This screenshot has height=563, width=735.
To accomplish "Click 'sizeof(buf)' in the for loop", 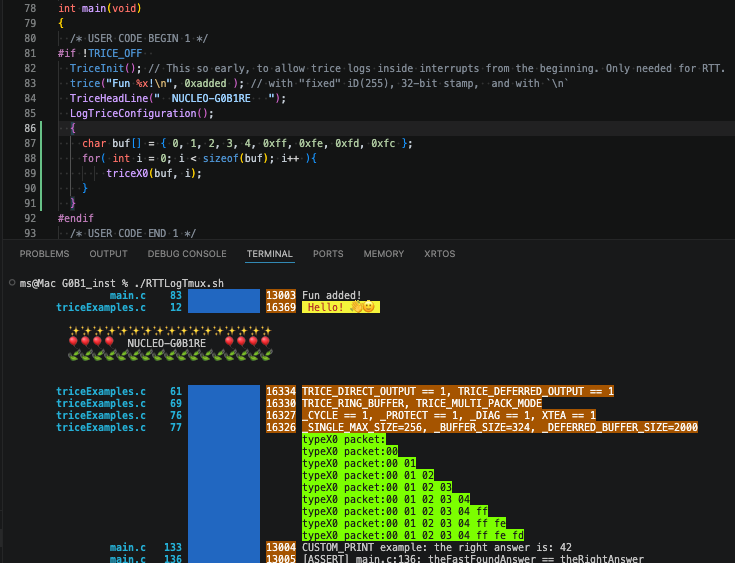I will click(x=238, y=158).
